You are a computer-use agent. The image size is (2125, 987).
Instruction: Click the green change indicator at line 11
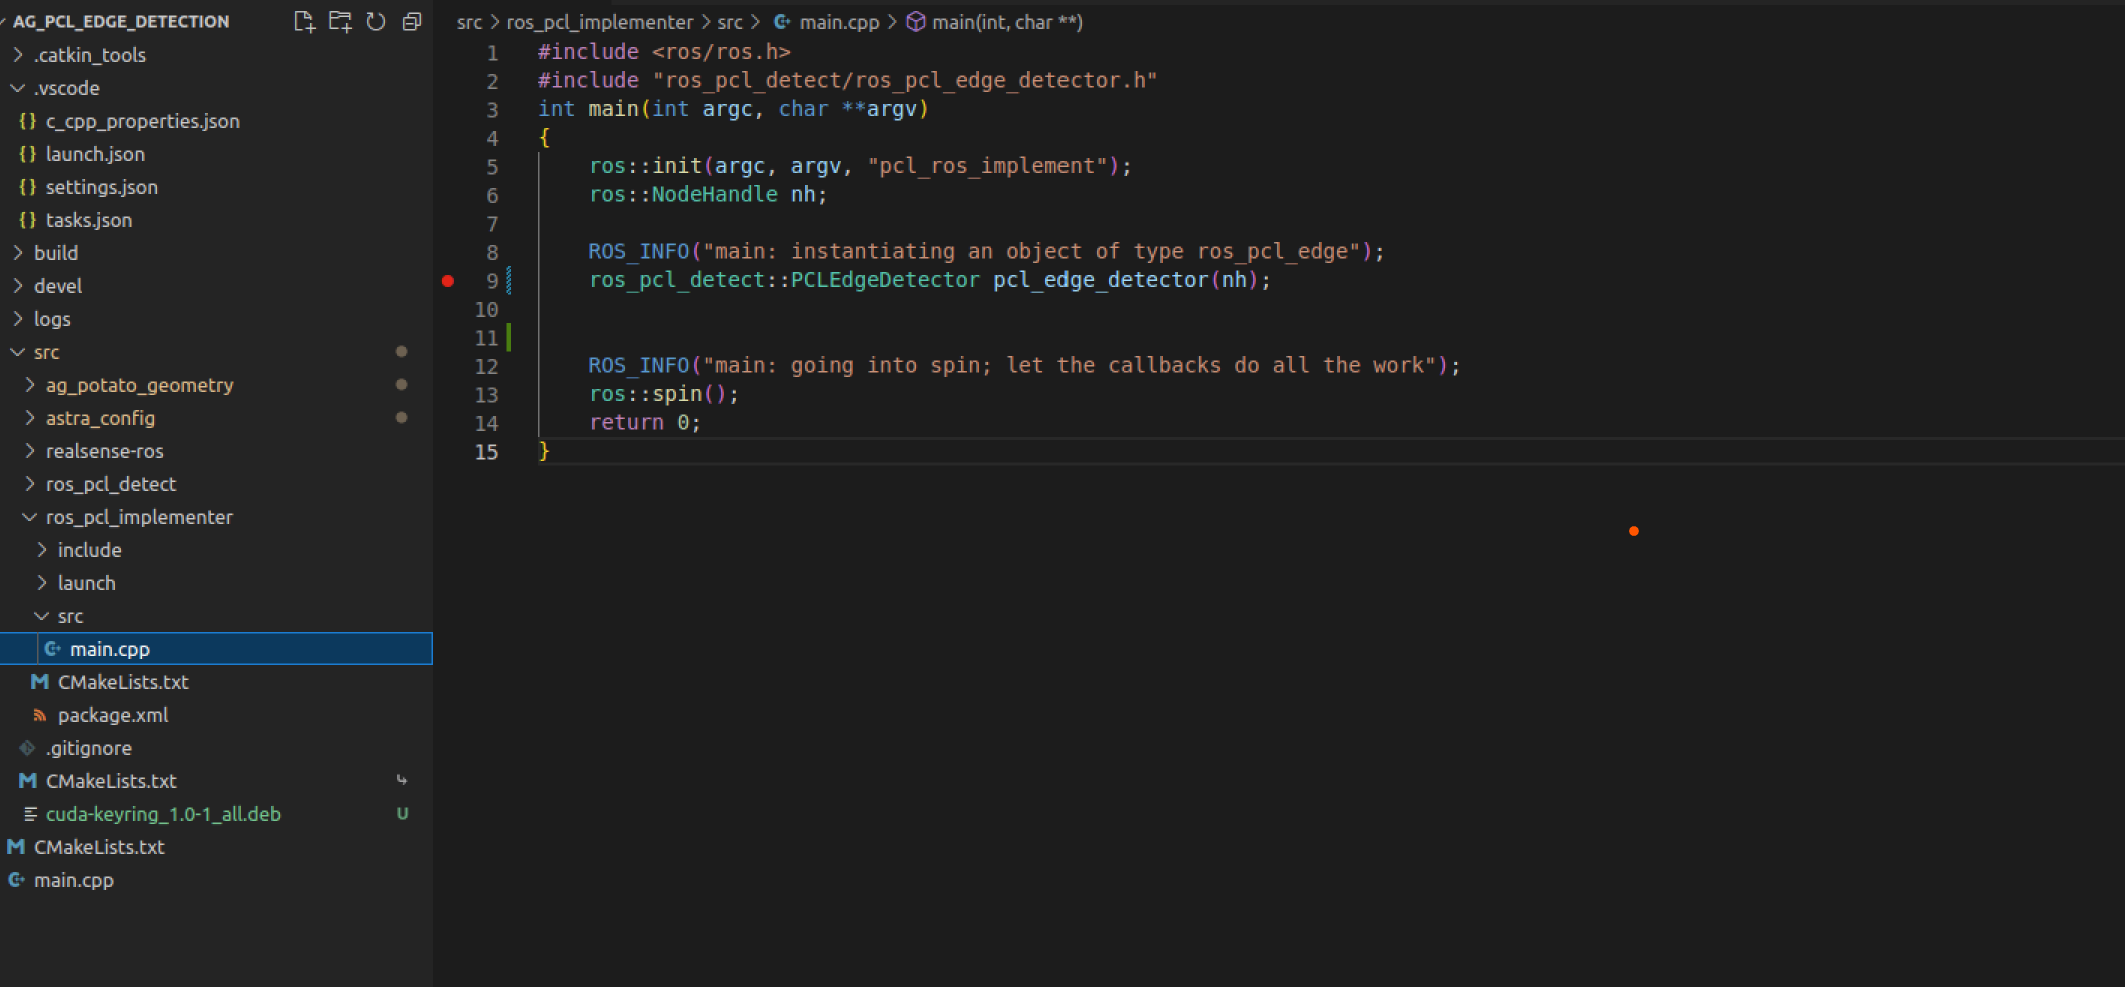[x=508, y=338]
